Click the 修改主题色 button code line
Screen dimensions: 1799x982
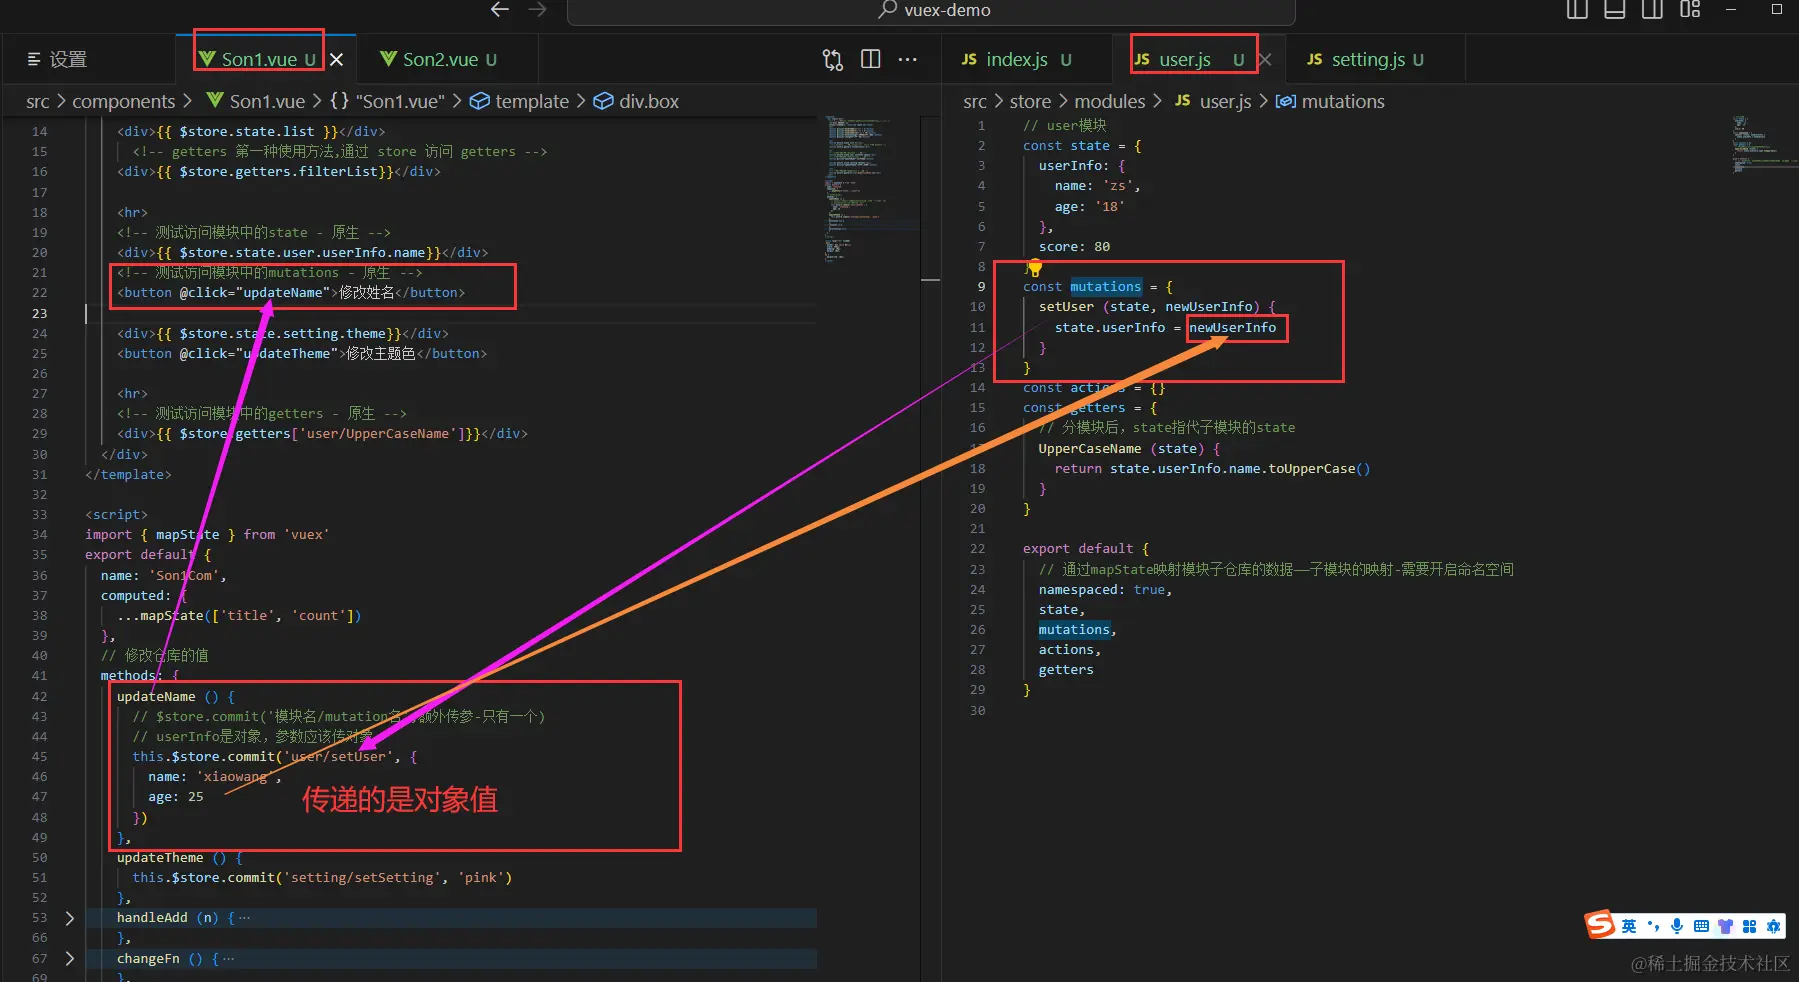pos(302,353)
